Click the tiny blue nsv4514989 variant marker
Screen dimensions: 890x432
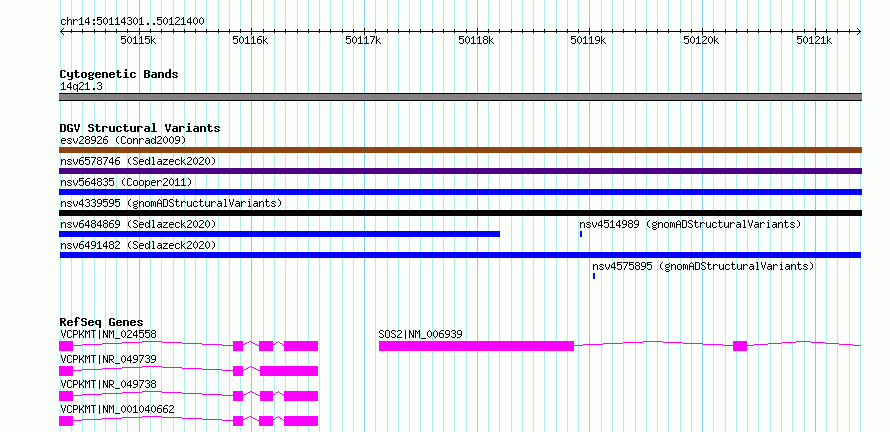click(581, 234)
